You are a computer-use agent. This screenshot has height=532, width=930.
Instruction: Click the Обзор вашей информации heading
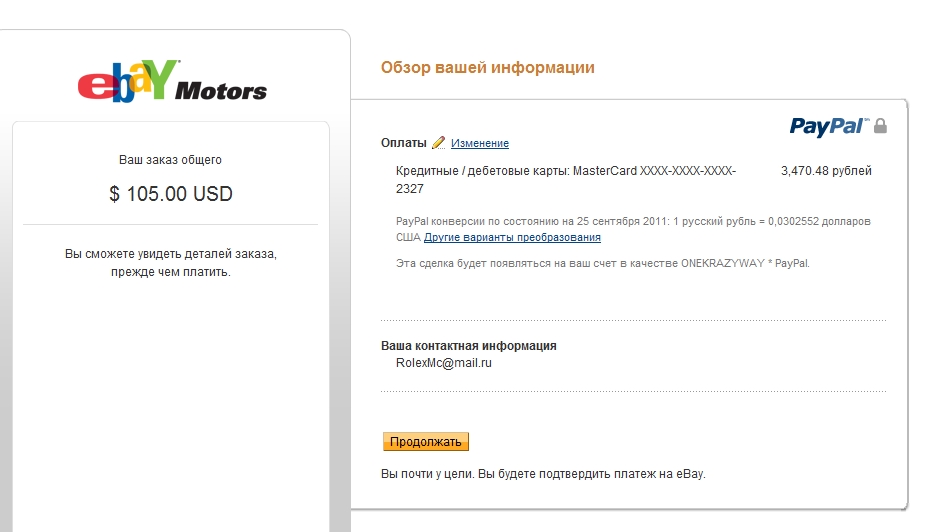(x=488, y=68)
